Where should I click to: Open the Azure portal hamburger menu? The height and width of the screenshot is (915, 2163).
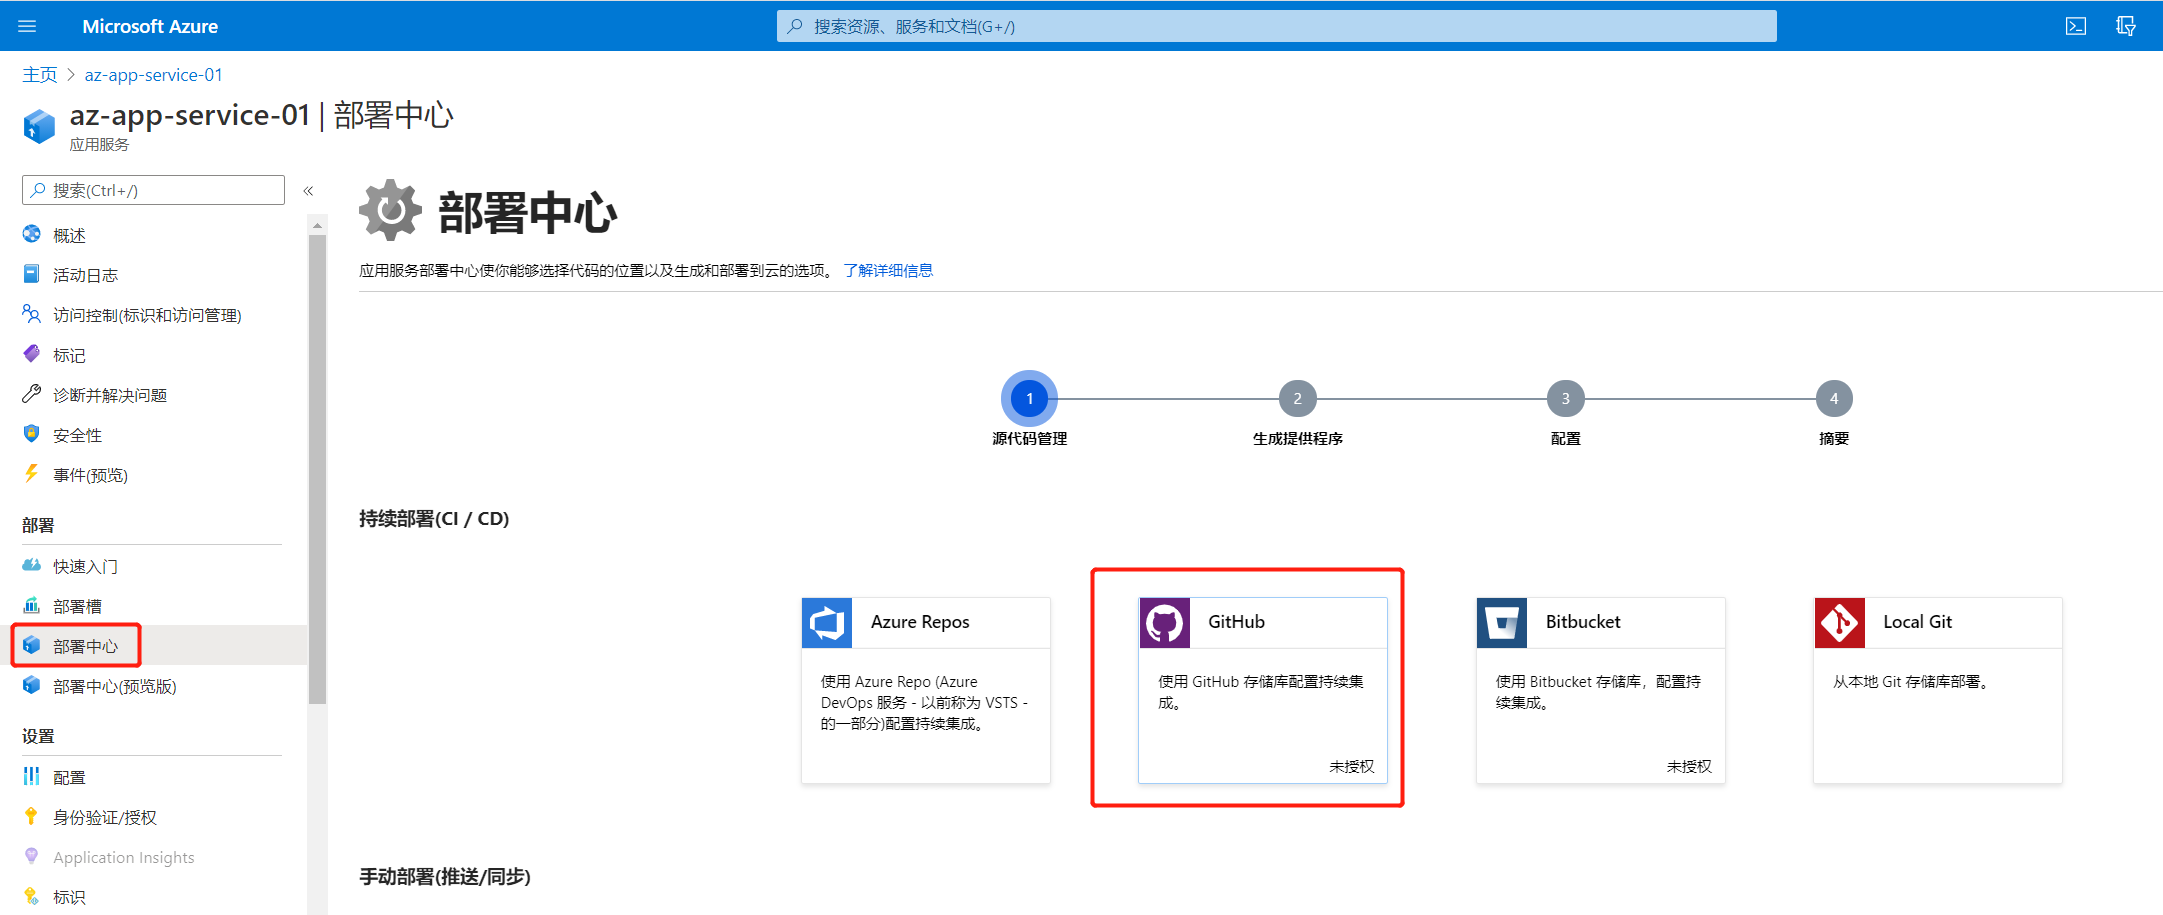click(27, 26)
